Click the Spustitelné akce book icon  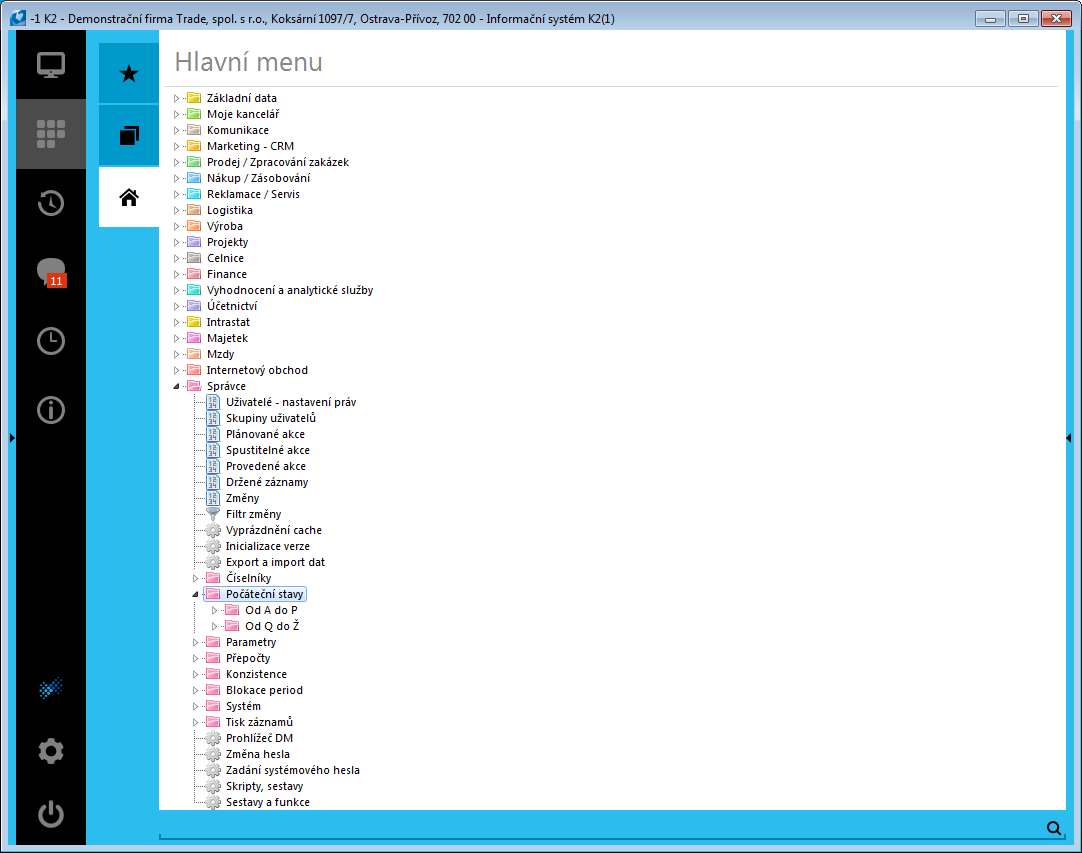click(x=213, y=450)
